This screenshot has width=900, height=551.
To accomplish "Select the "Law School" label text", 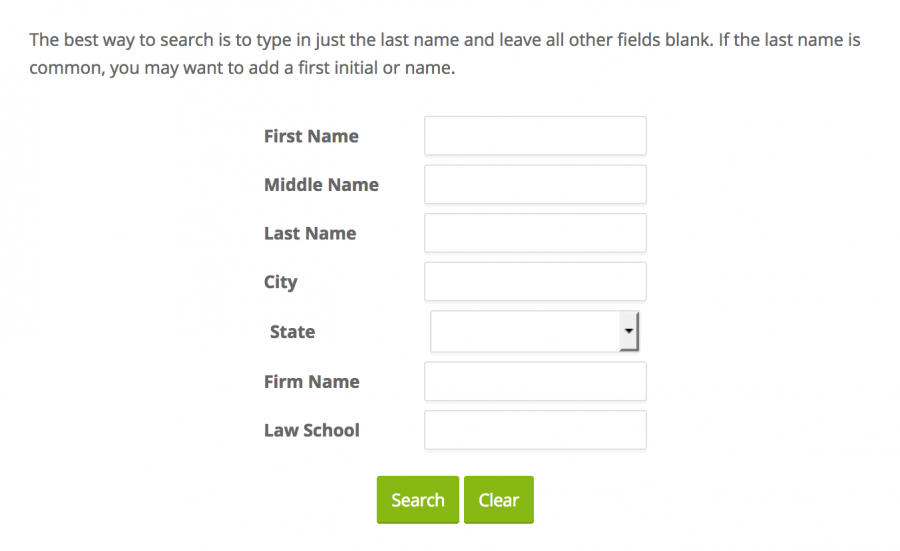I will click(x=312, y=430).
